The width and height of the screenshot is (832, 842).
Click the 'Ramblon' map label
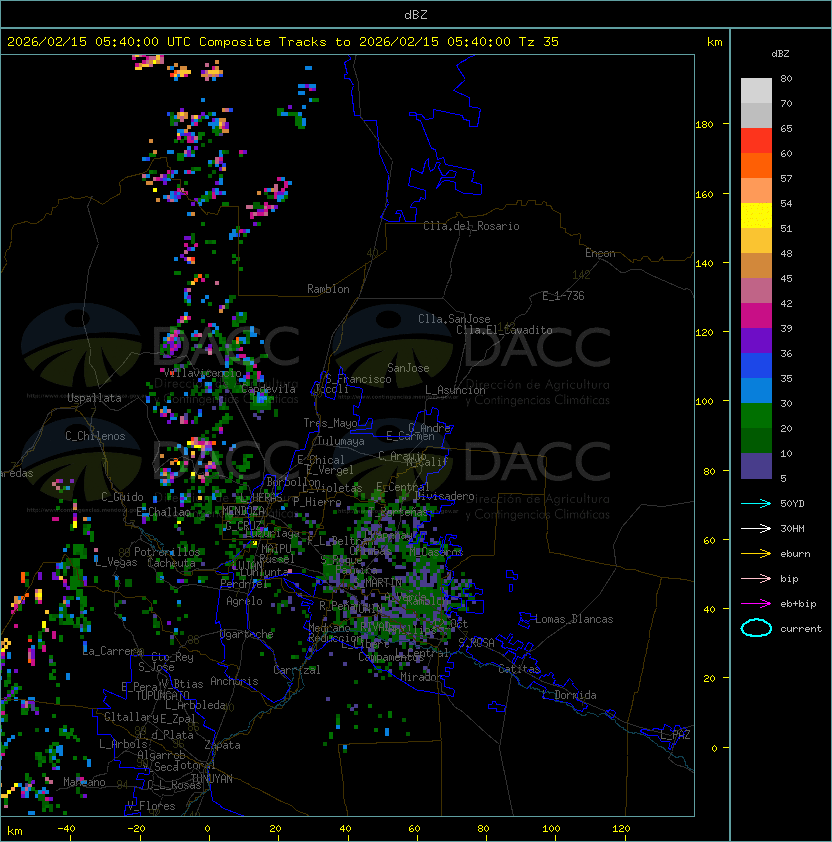[x=328, y=289]
